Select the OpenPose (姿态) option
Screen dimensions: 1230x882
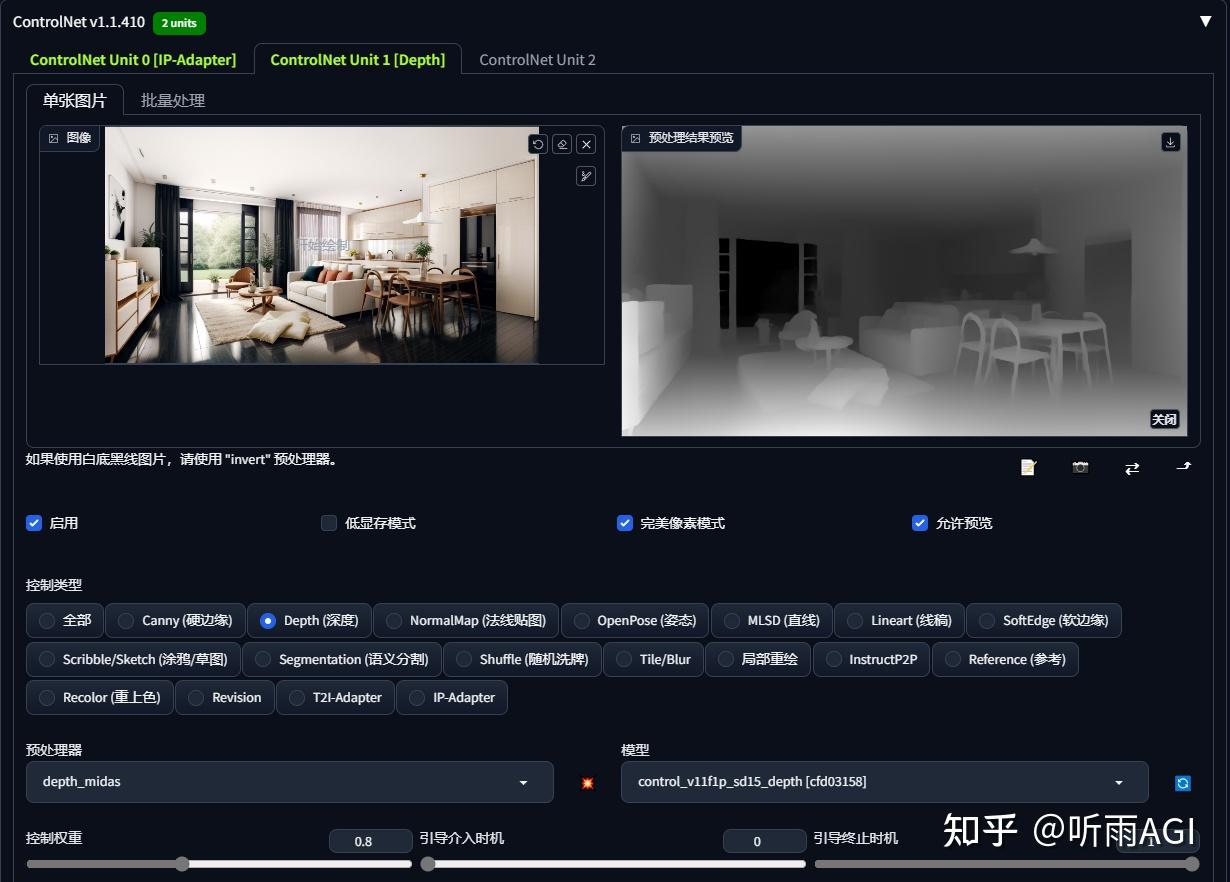point(635,620)
